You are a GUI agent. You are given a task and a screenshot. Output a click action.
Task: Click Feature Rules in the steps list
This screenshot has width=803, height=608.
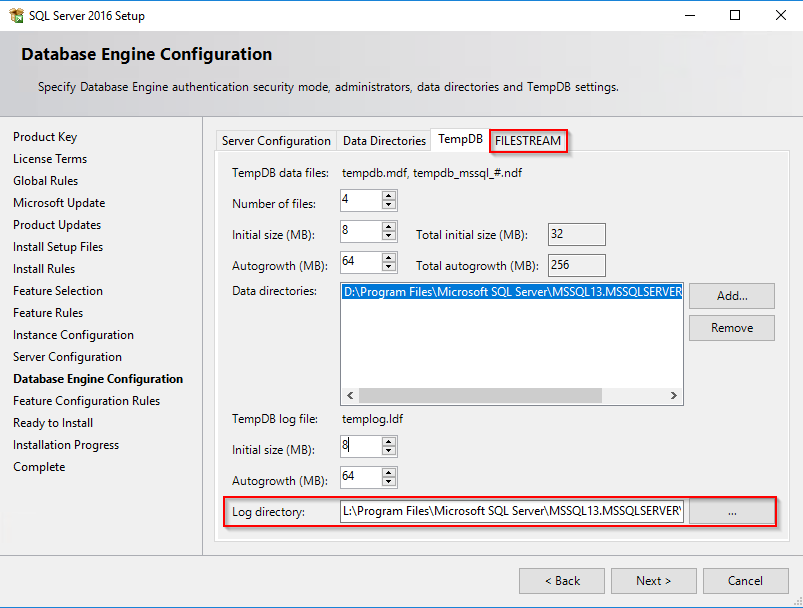48,313
